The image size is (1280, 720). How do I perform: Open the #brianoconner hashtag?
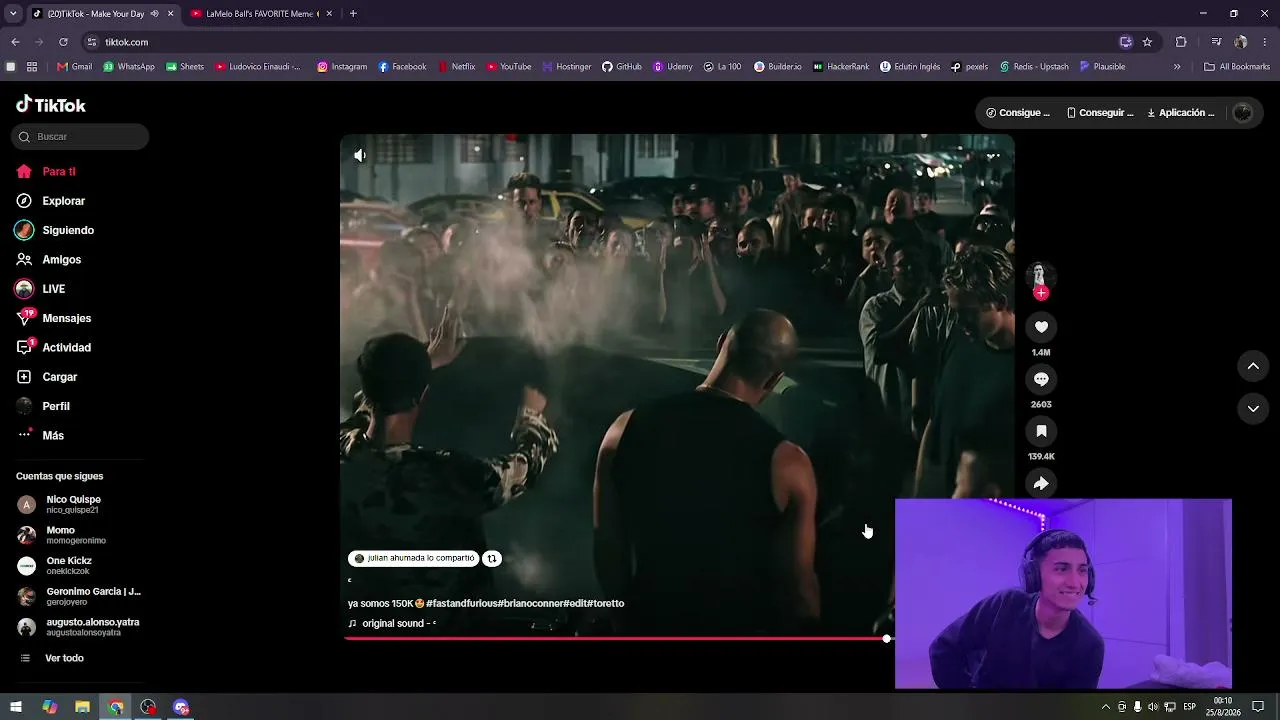click(x=531, y=603)
